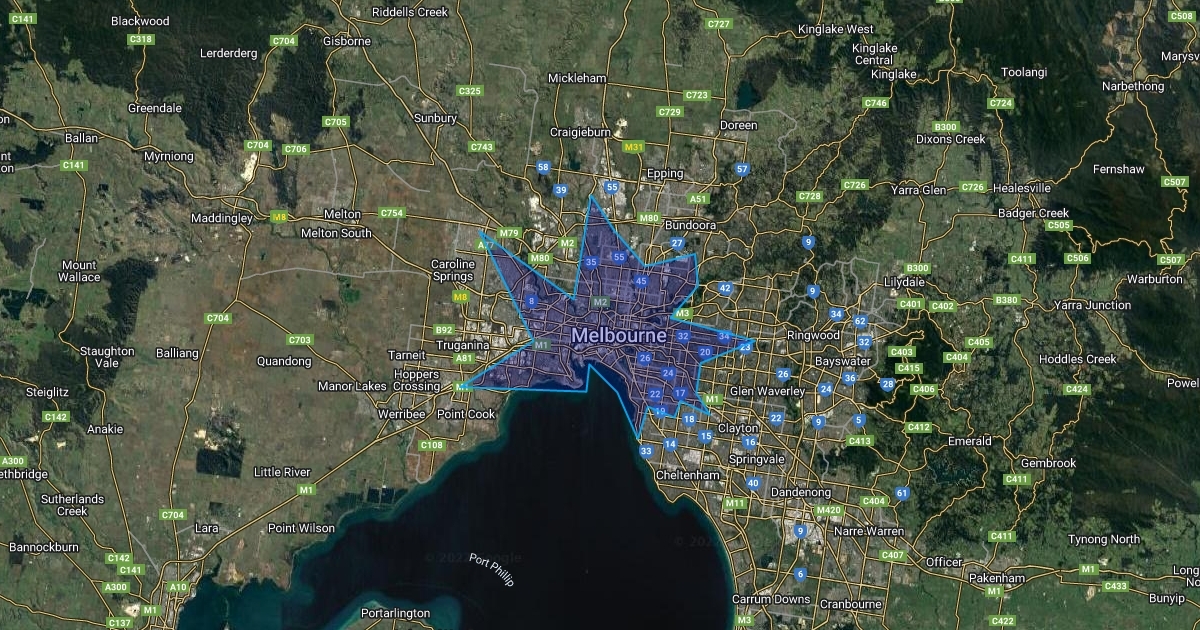Click the Port Phillip bay label
The image size is (1200, 630).
tap(491, 569)
